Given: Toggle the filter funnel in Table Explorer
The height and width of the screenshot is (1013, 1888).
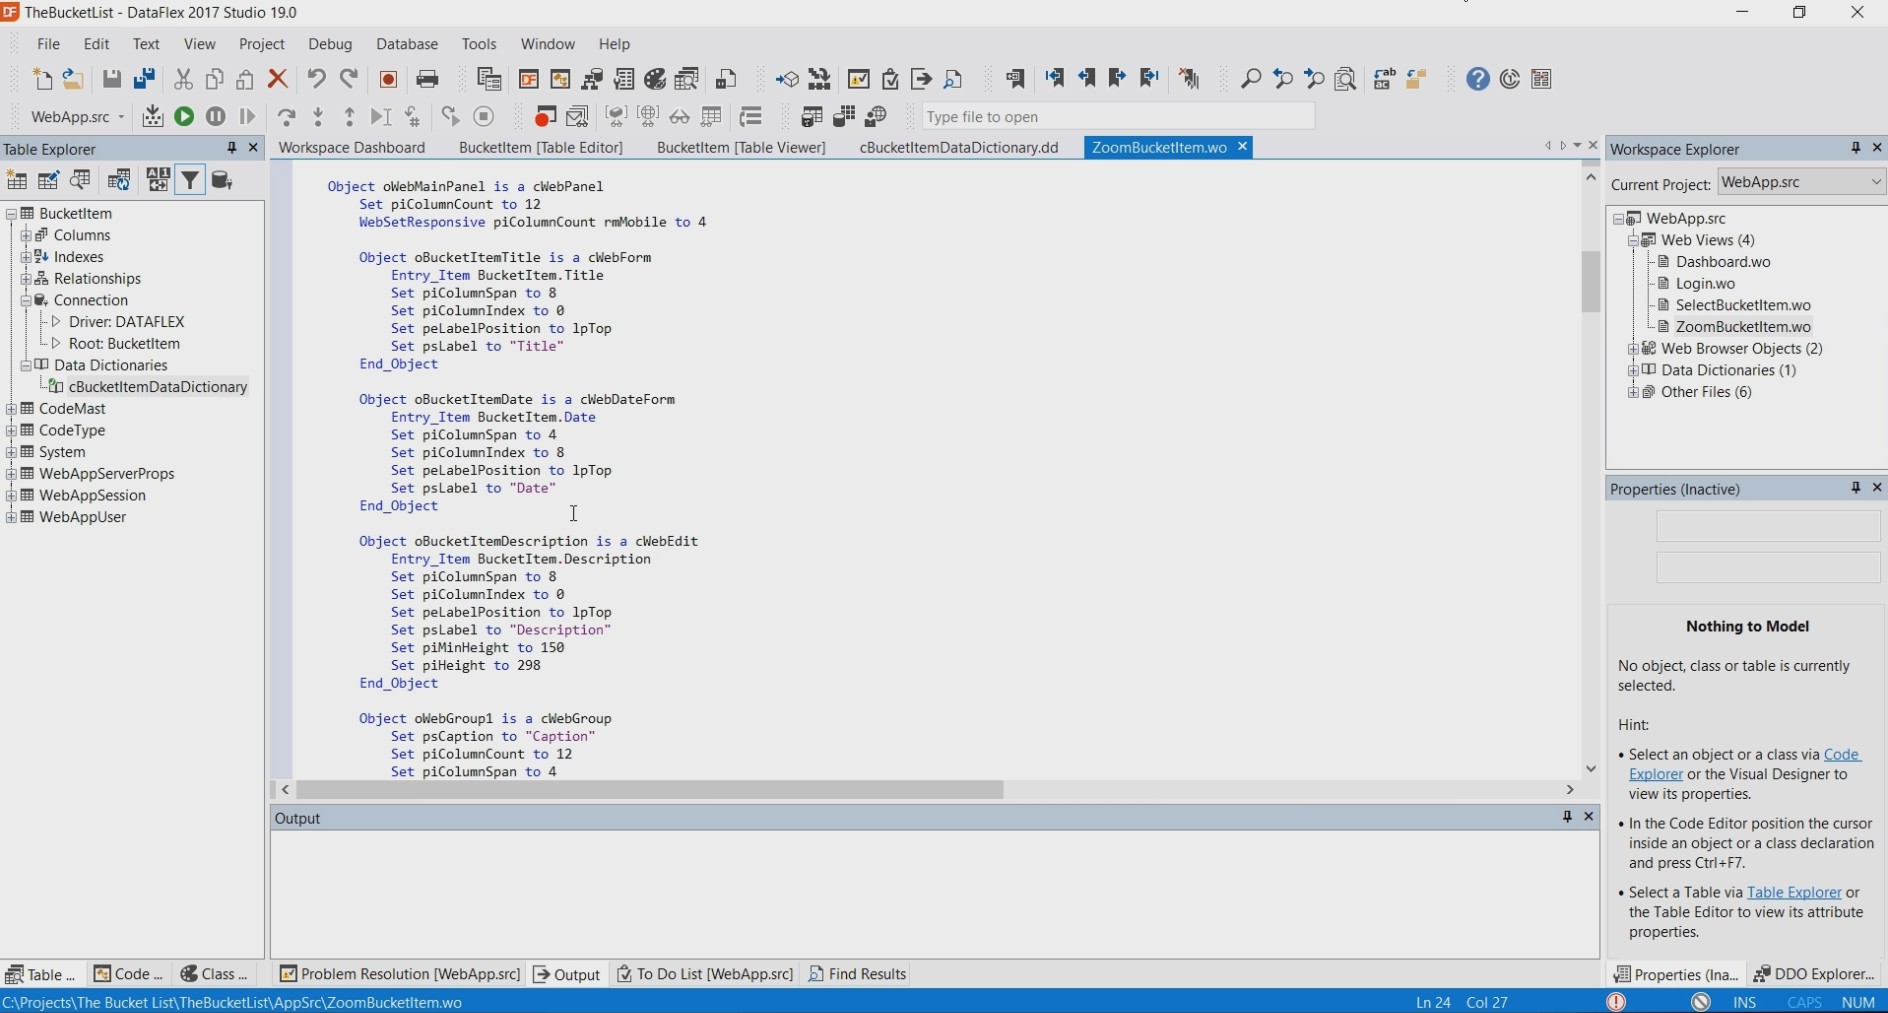Looking at the screenshot, I should click(189, 180).
